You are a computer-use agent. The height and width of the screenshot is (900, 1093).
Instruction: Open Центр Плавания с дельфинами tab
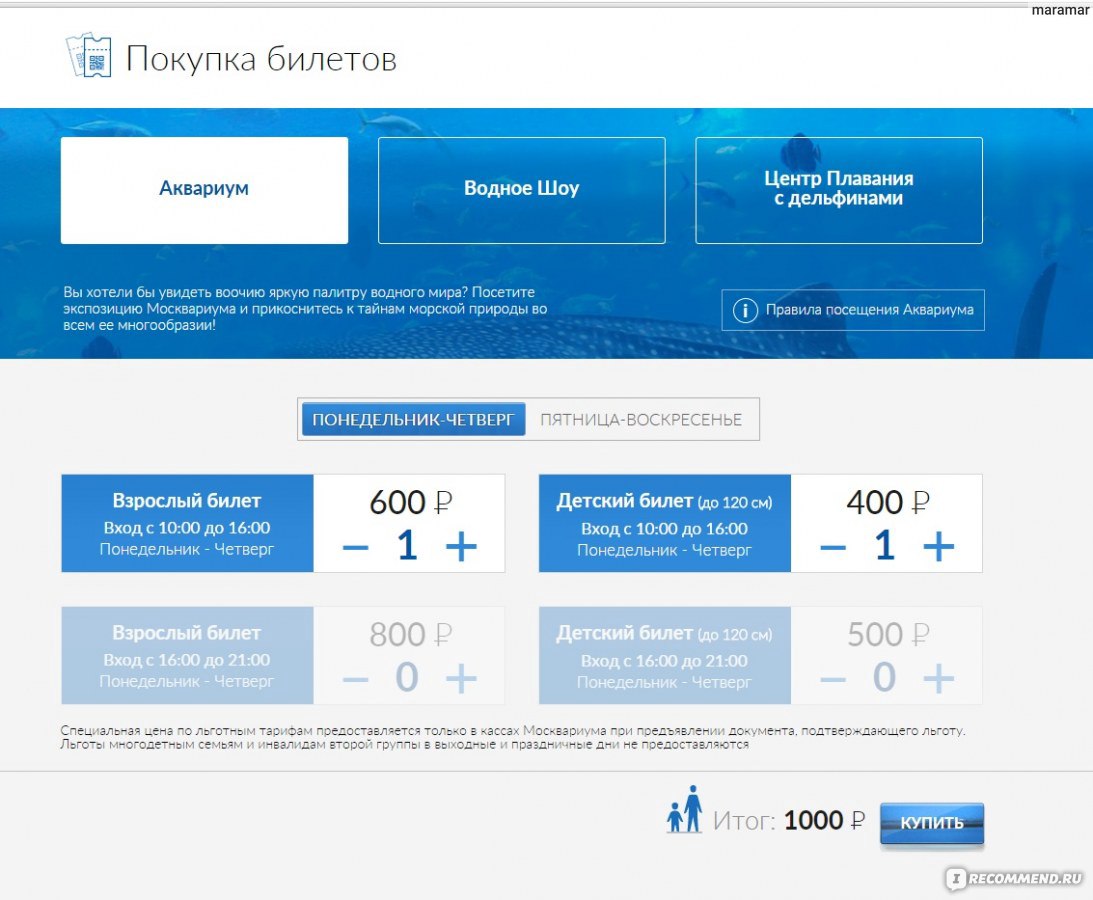pos(839,189)
